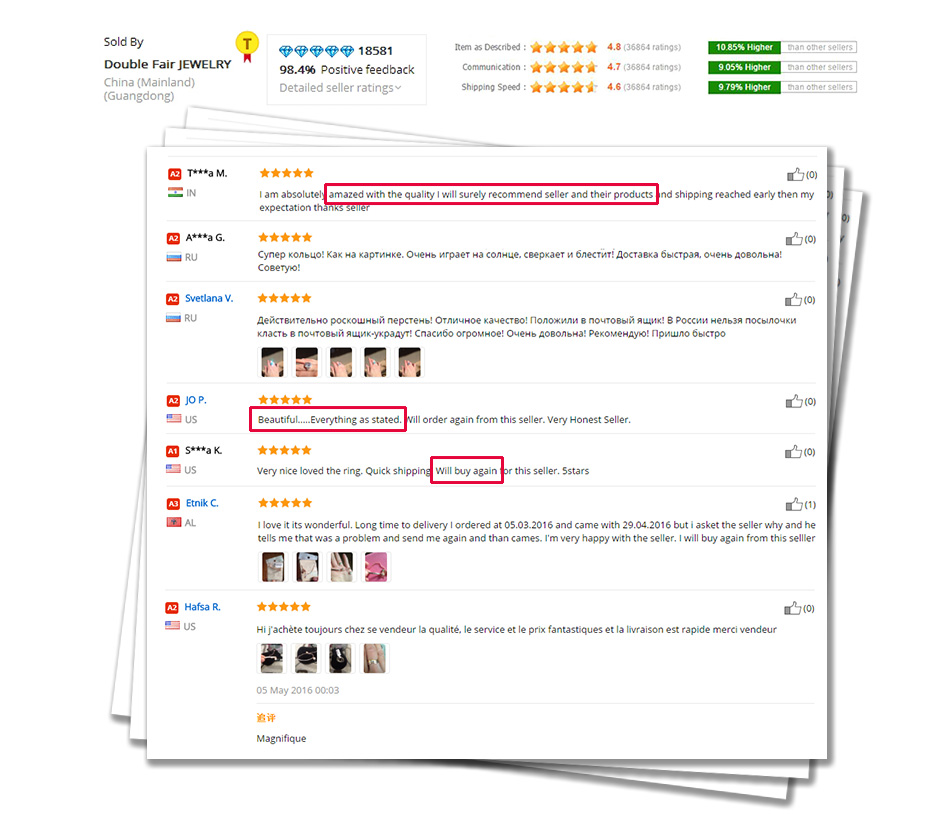This screenshot has height=814, width=950.
Task: Open Svetlana V. reviewer profile
Action: pos(209,298)
